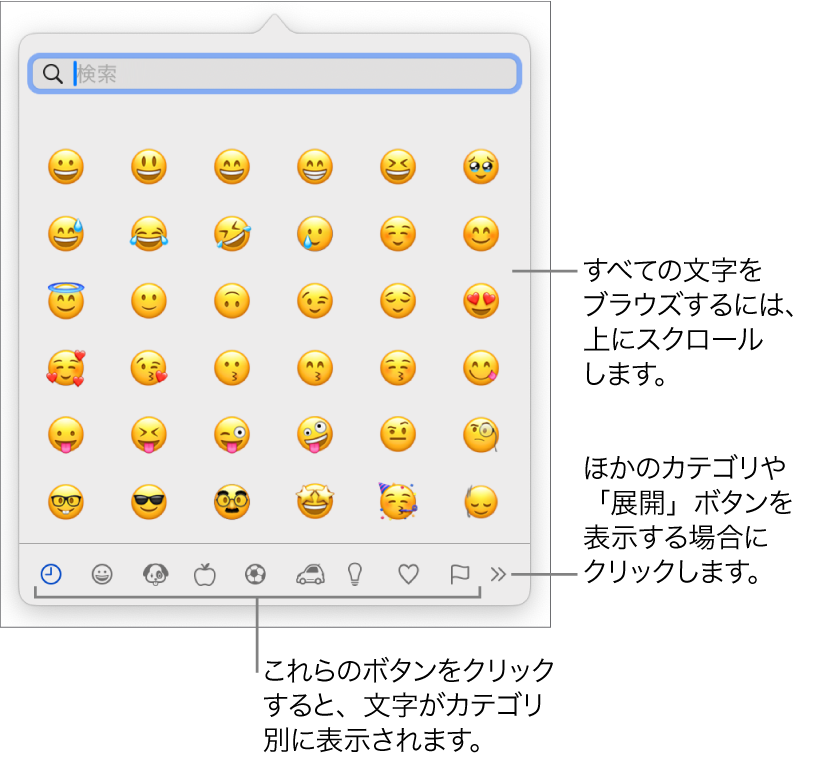Viewport: 817px width, 761px height.
Task: Open the flags category
Action: click(x=460, y=575)
